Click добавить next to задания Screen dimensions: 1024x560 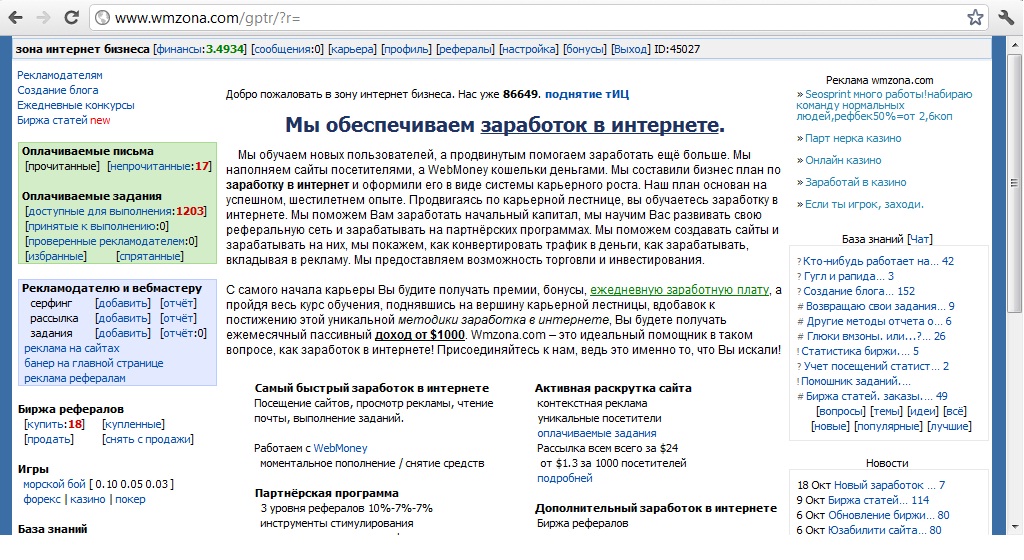[123, 334]
